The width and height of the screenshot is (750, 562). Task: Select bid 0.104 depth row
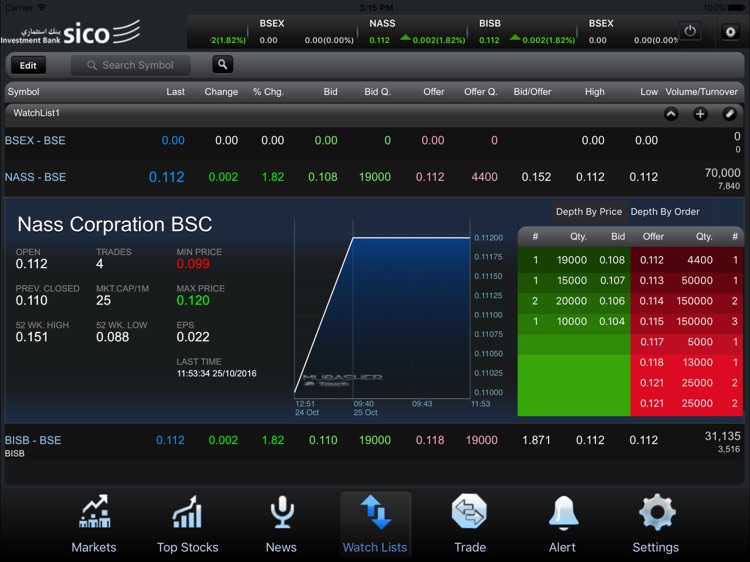tap(574, 322)
